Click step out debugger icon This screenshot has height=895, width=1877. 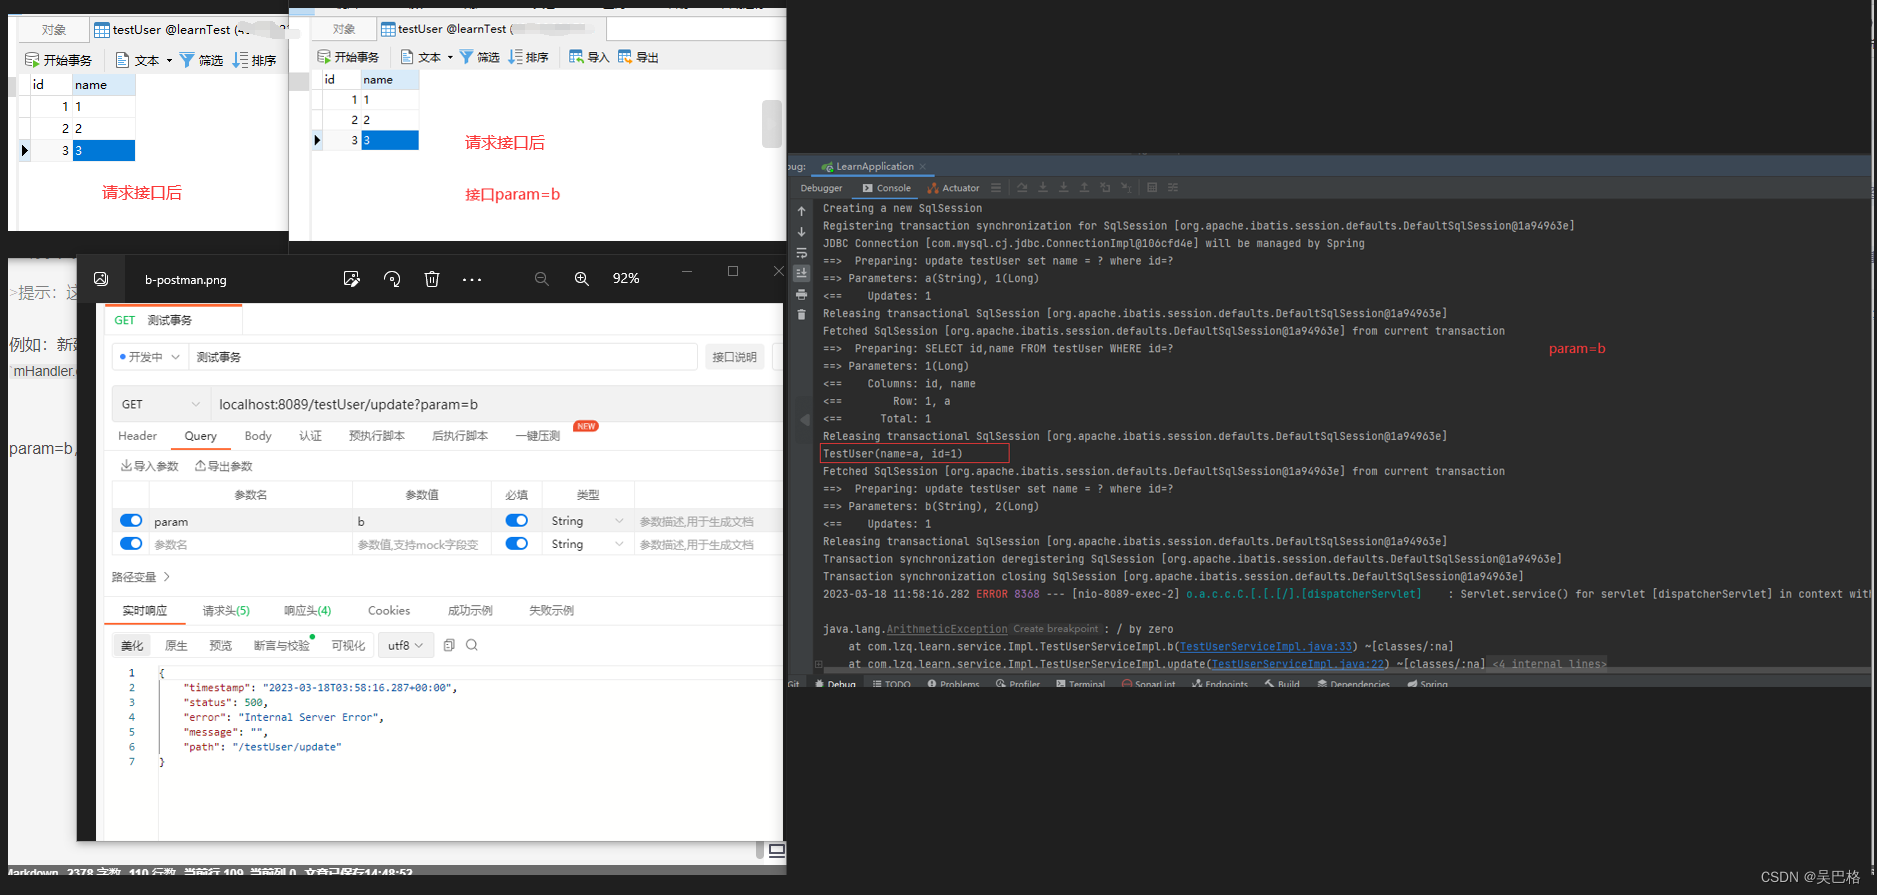point(1084,187)
